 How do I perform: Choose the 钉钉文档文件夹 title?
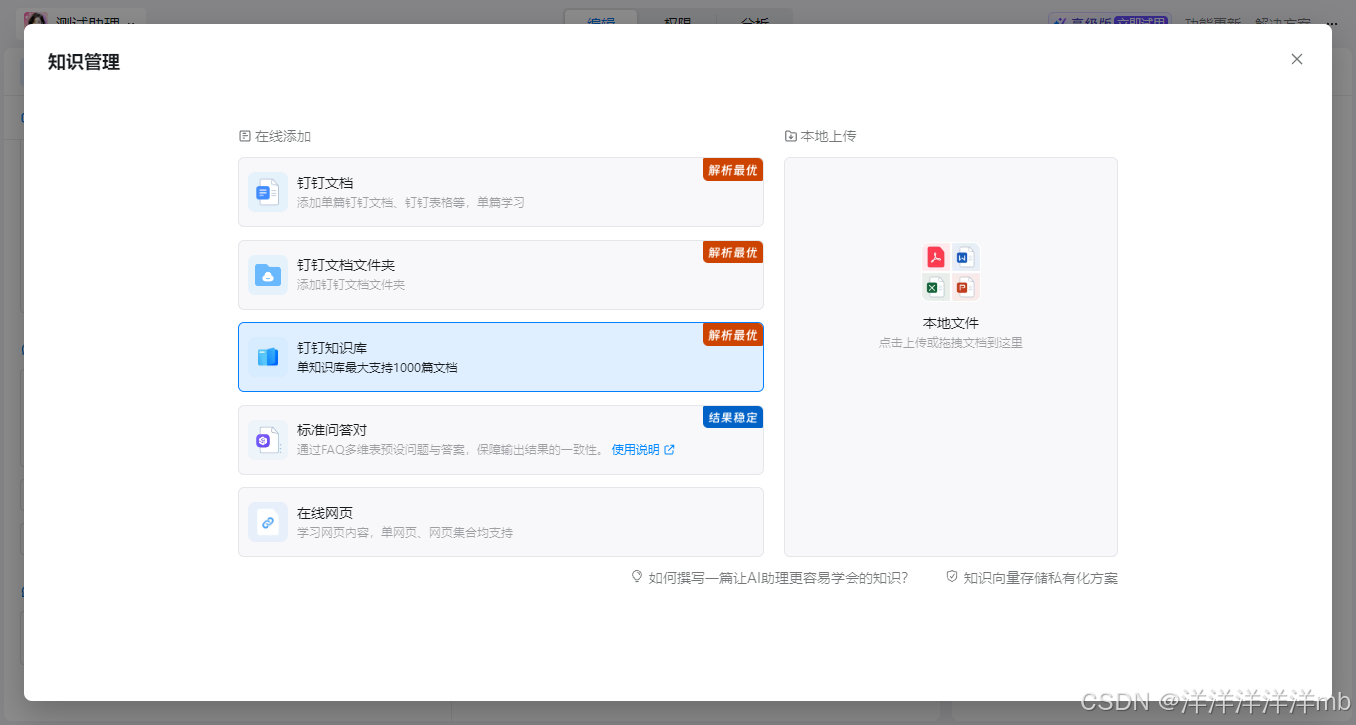pos(346,266)
